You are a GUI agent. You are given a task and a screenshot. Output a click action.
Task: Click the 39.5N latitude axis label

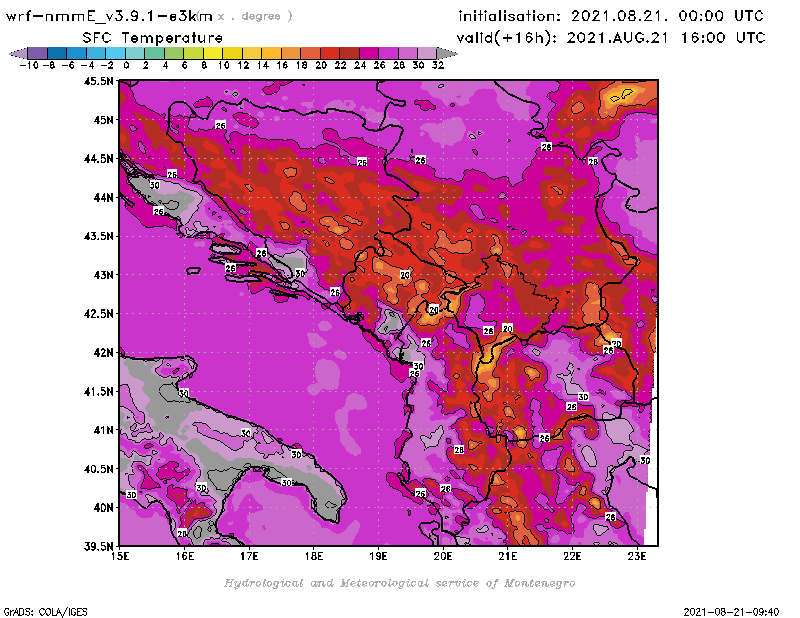pyautogui.click(x=98, y=546)
